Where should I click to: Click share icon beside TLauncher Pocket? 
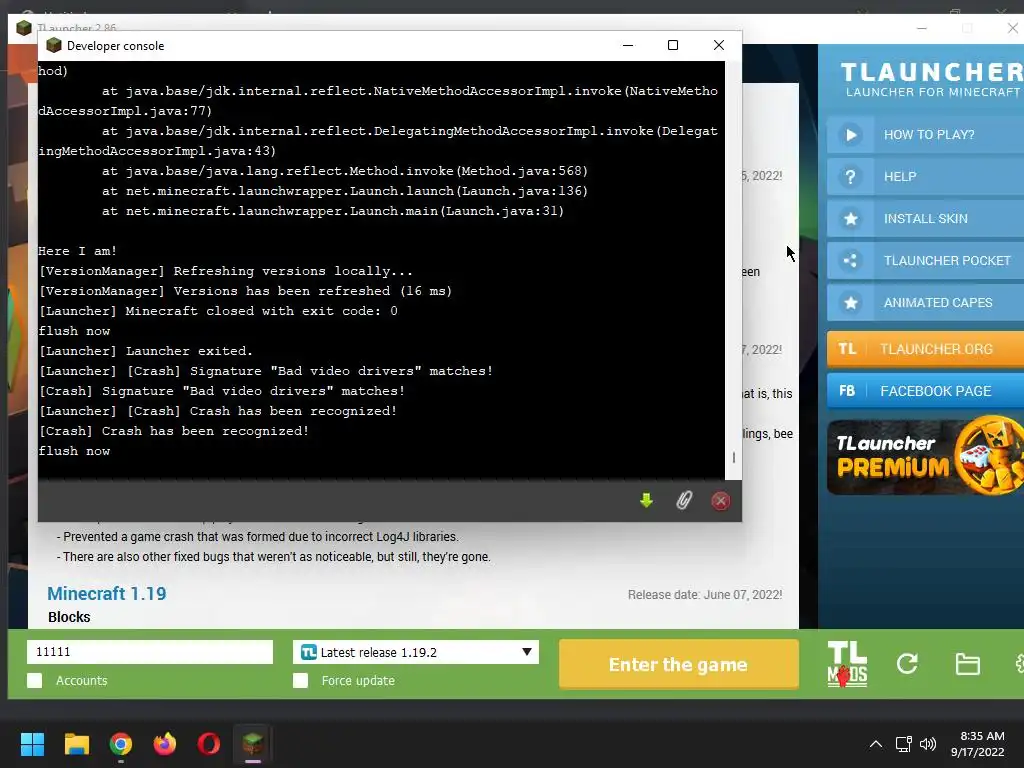coord(850,261)
